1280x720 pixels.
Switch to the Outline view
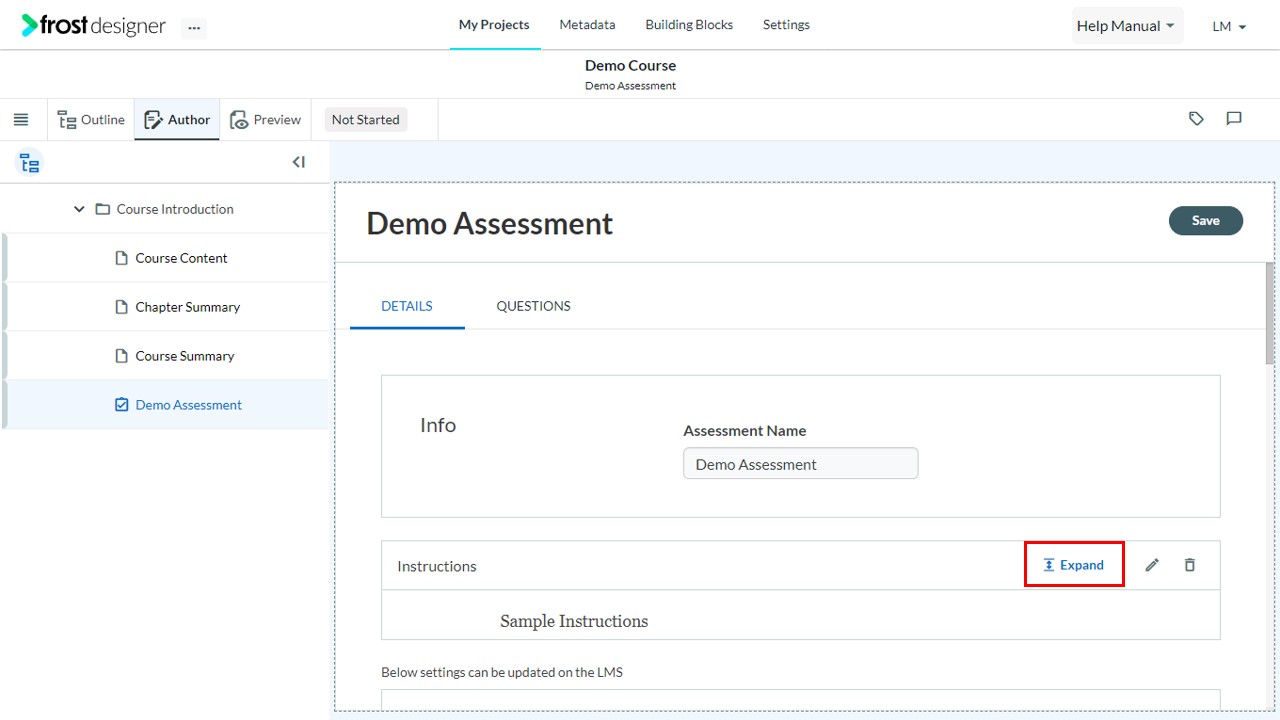pyautogui.click(x=91, y=120)
